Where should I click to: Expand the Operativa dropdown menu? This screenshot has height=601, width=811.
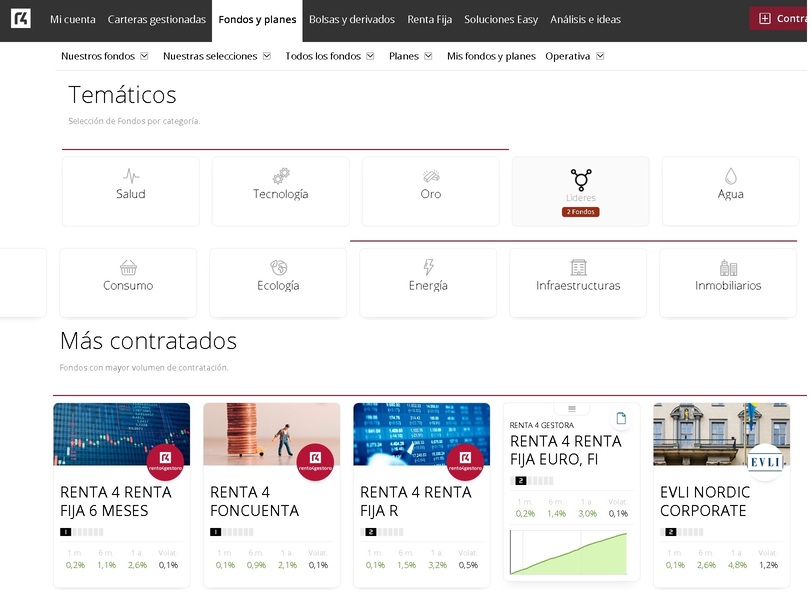click(574, 57)
